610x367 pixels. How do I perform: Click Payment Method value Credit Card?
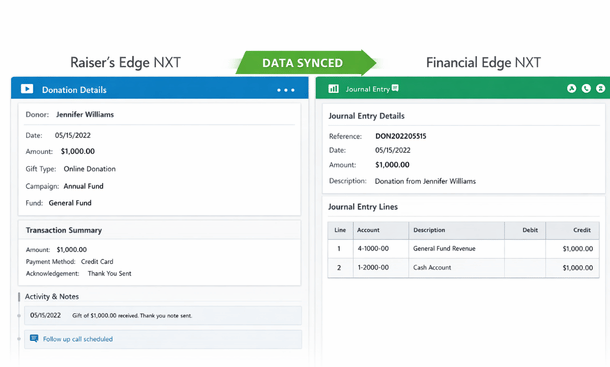[x=97, y=262]
